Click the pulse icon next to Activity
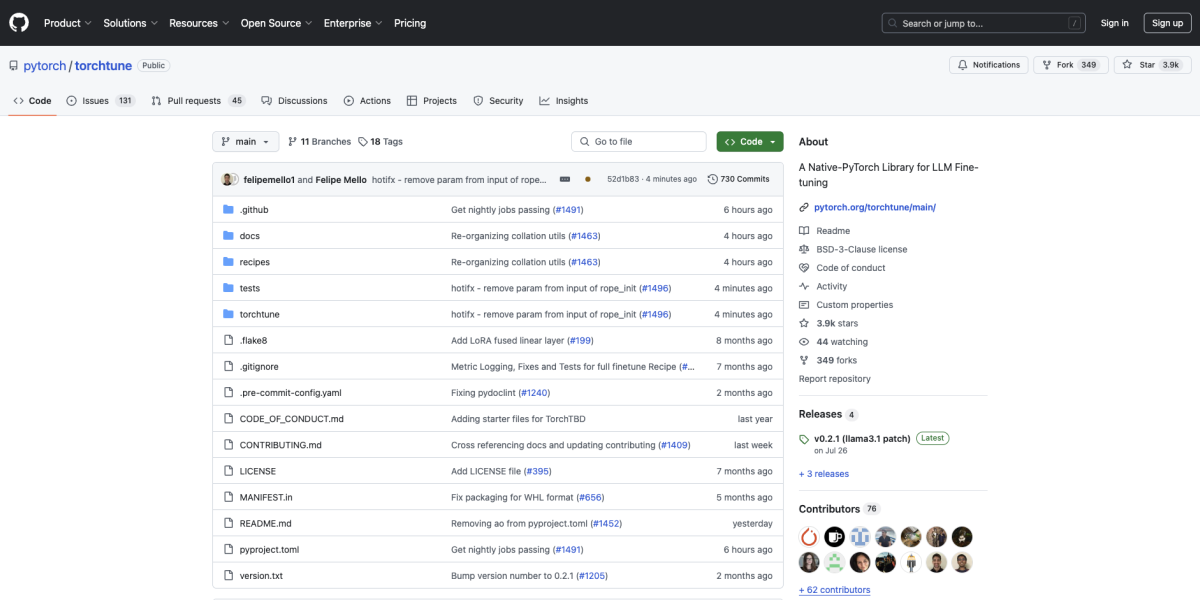Image resolution: width=1200 pixels, height=600 pixels. tap(804, 287)
